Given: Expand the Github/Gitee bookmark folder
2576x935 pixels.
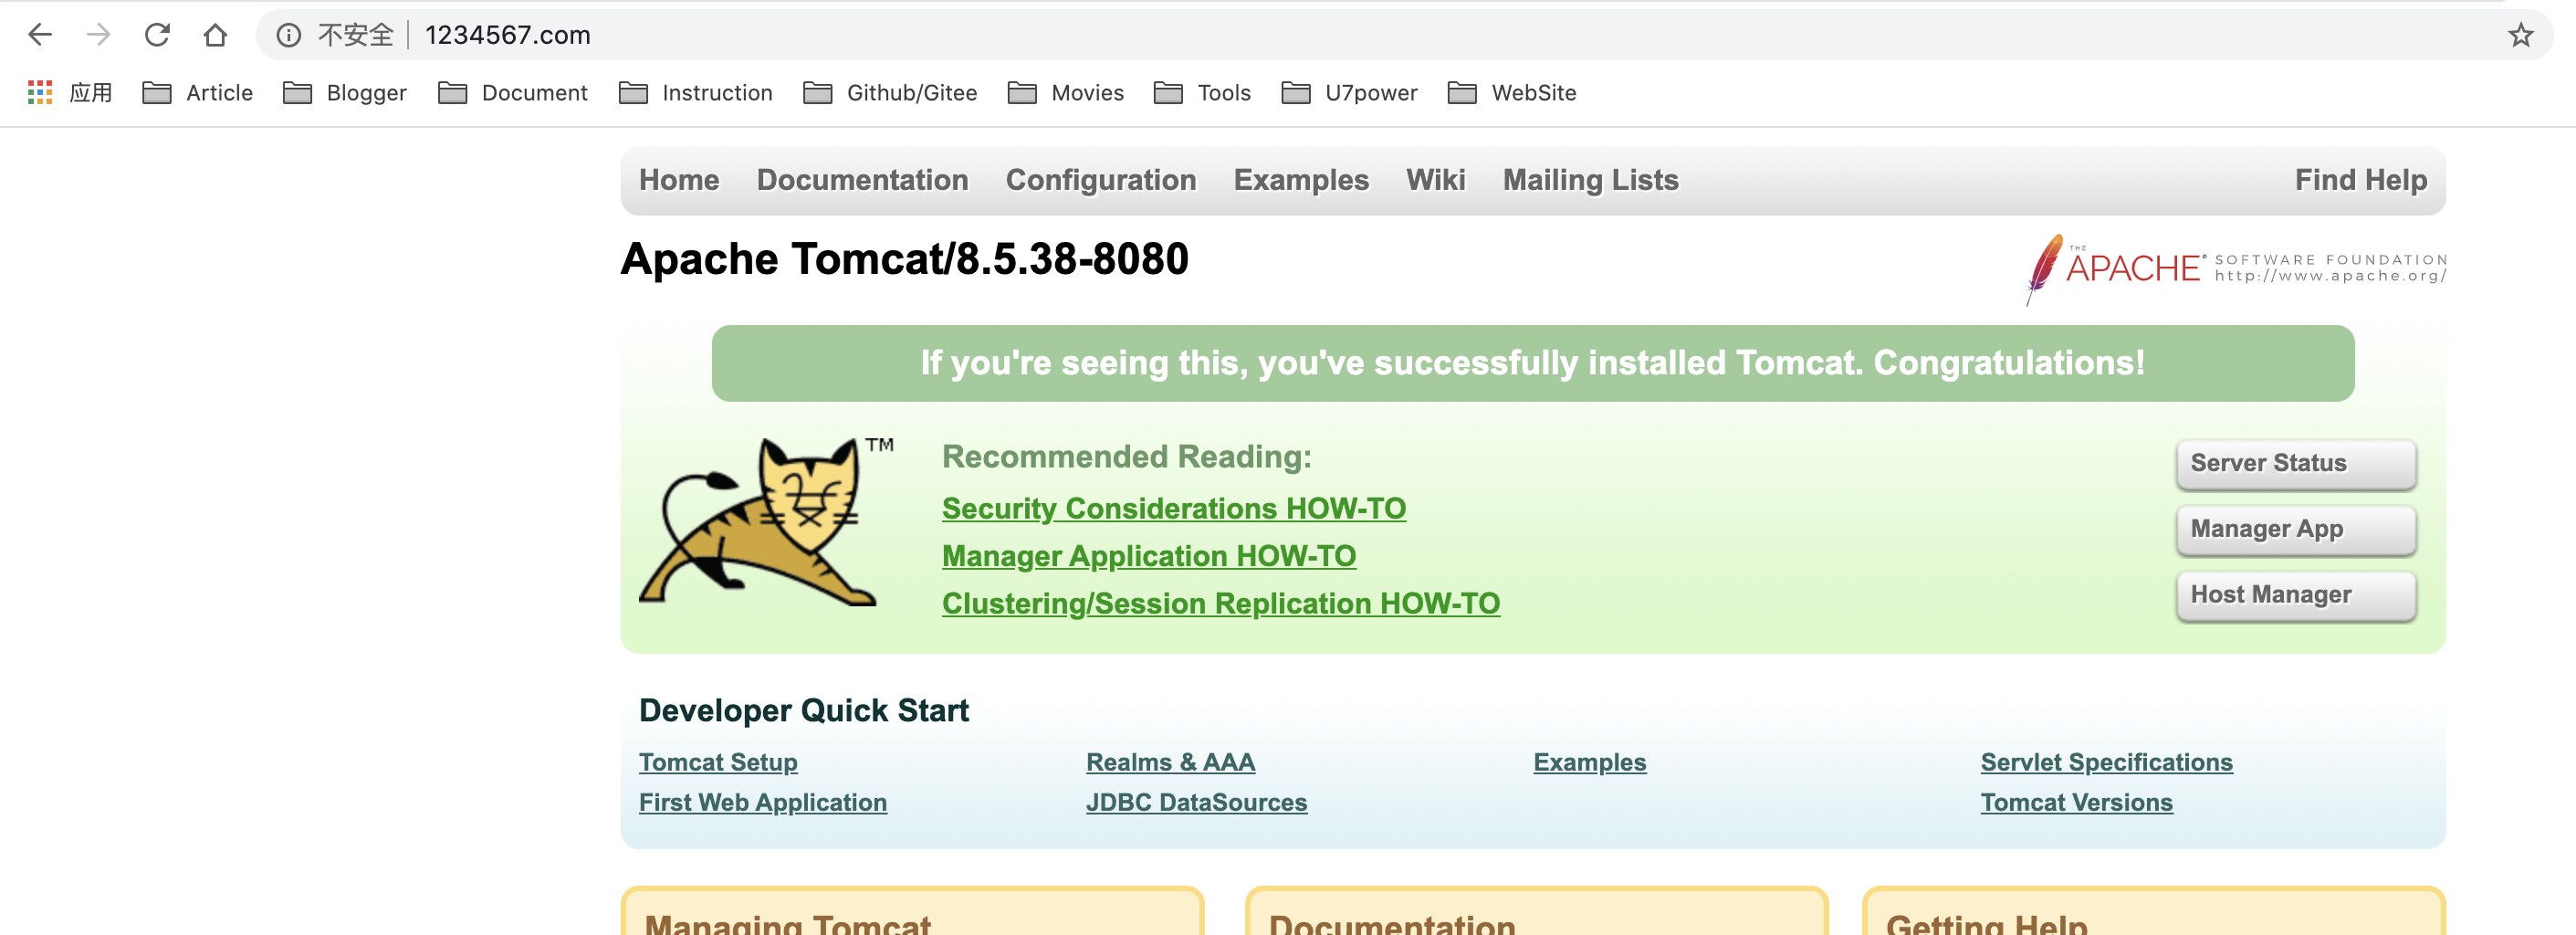Looking at the screenshot, I should pos(890,93).
